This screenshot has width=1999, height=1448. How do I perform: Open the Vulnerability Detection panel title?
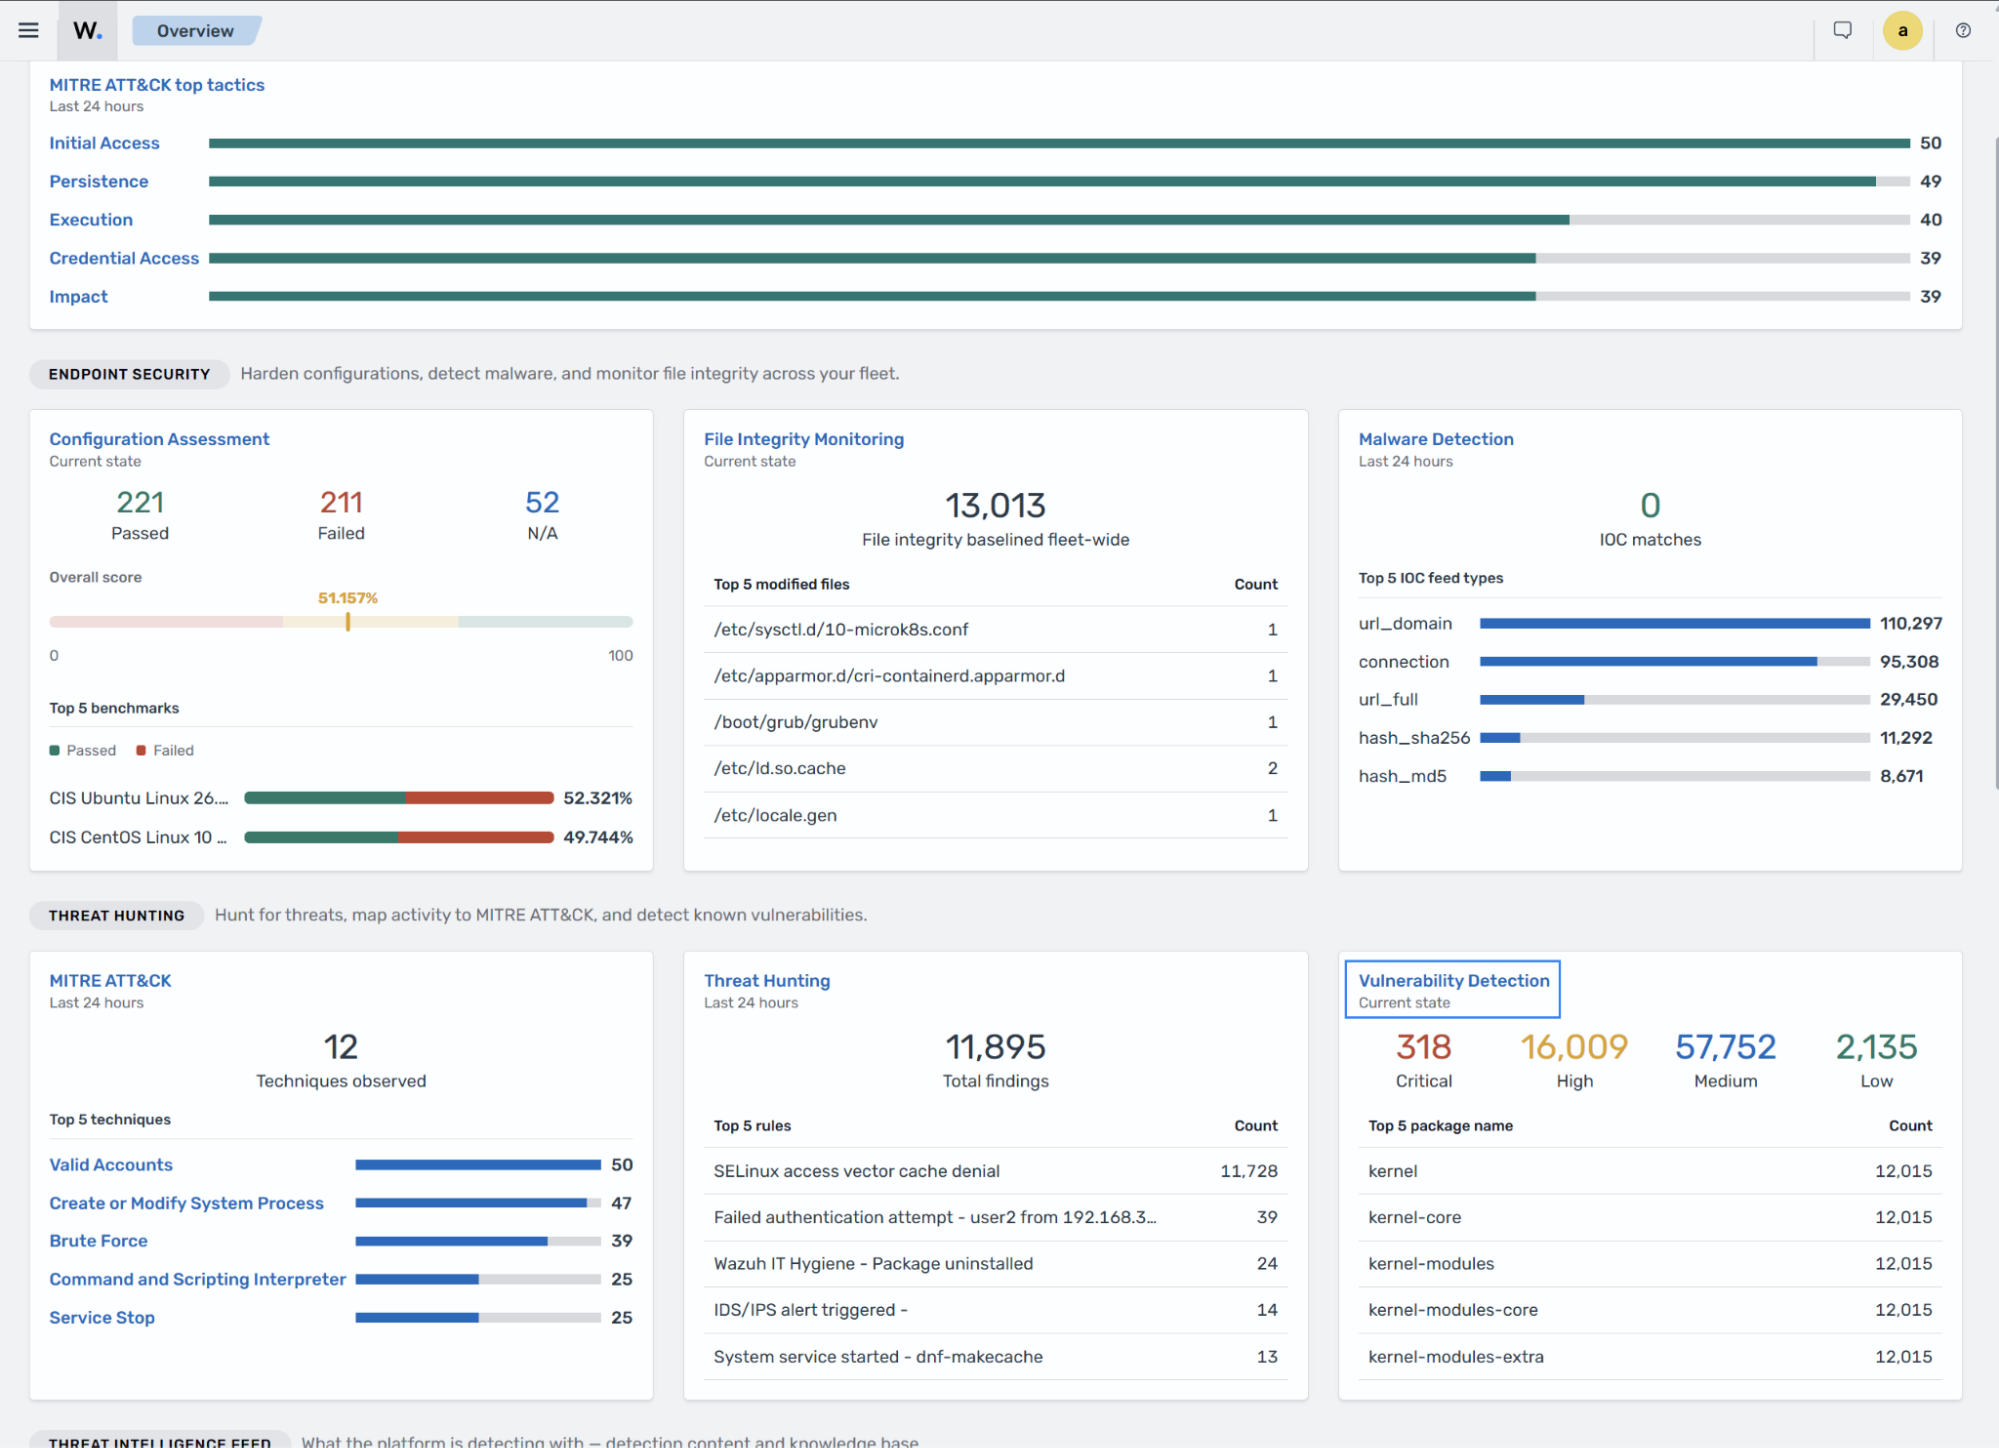tap(1453, 981)
